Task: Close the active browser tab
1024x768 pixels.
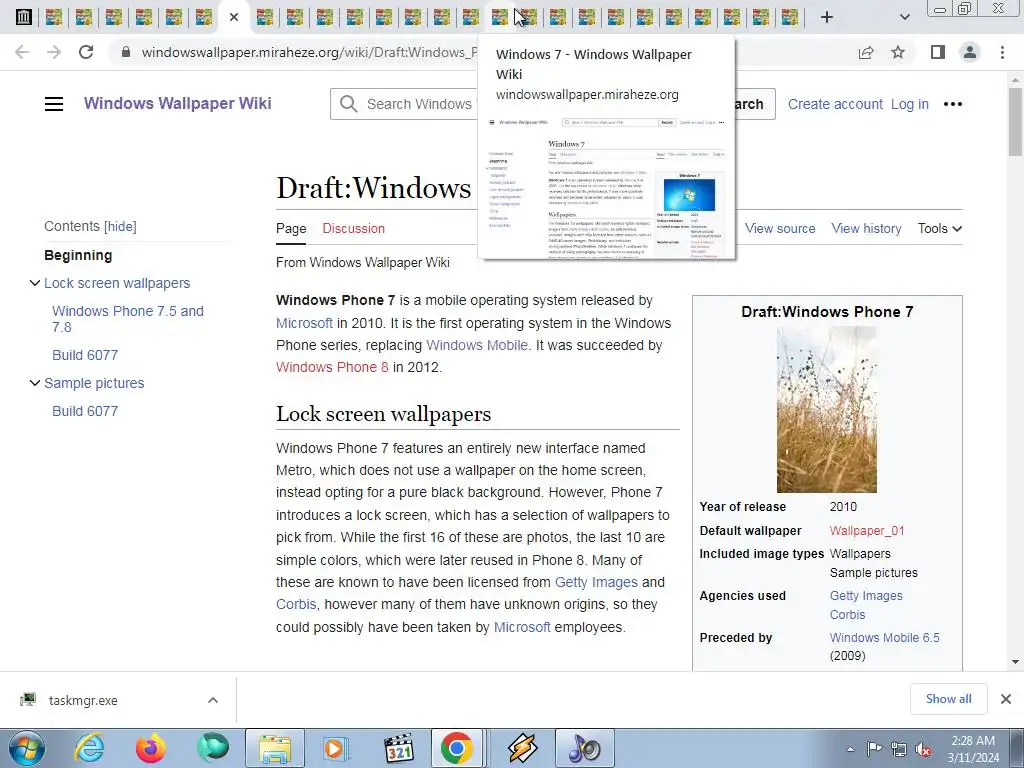Action: (x=234, y=17)
